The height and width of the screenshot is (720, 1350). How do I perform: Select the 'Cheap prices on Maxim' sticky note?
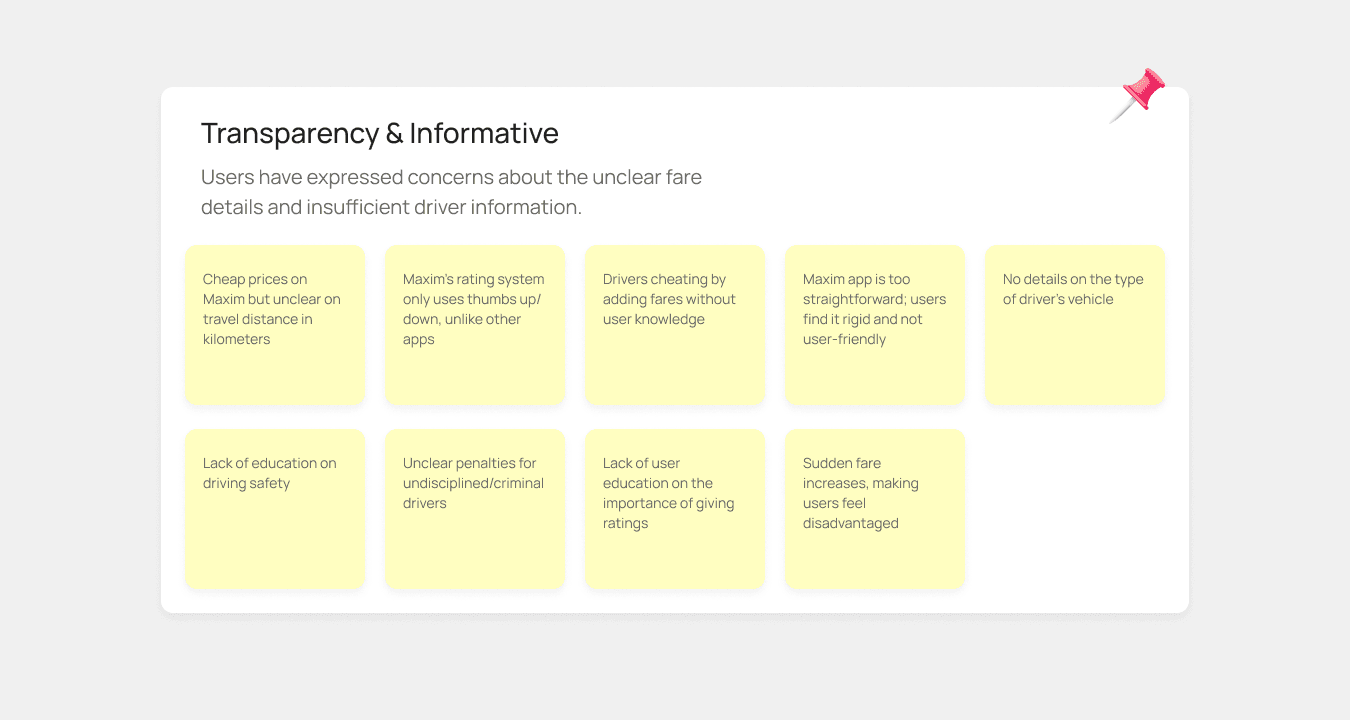(275, 325)
